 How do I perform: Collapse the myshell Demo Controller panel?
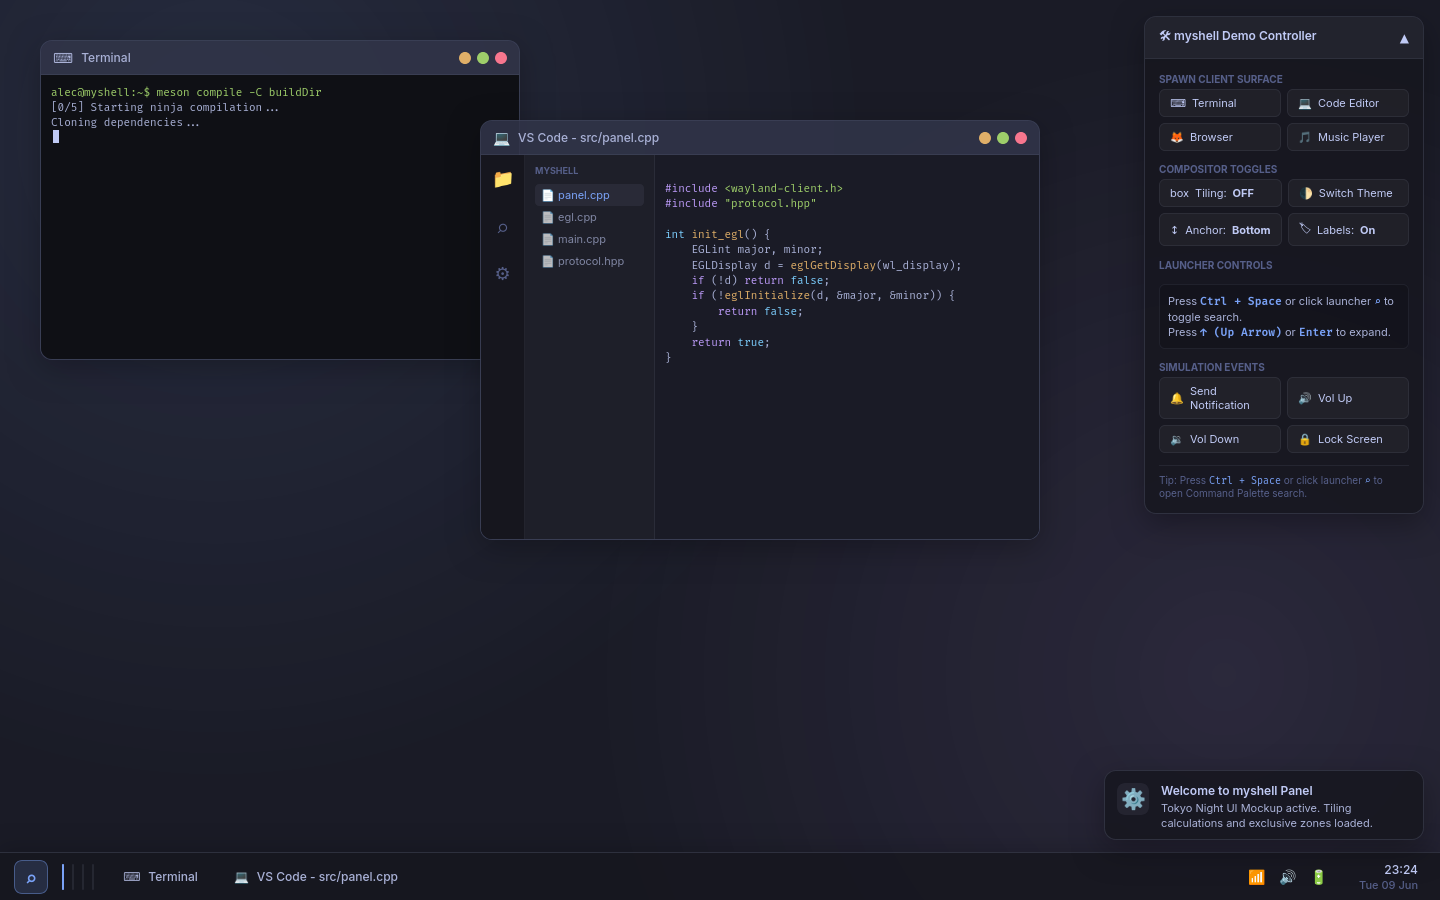pos(1404,38)
